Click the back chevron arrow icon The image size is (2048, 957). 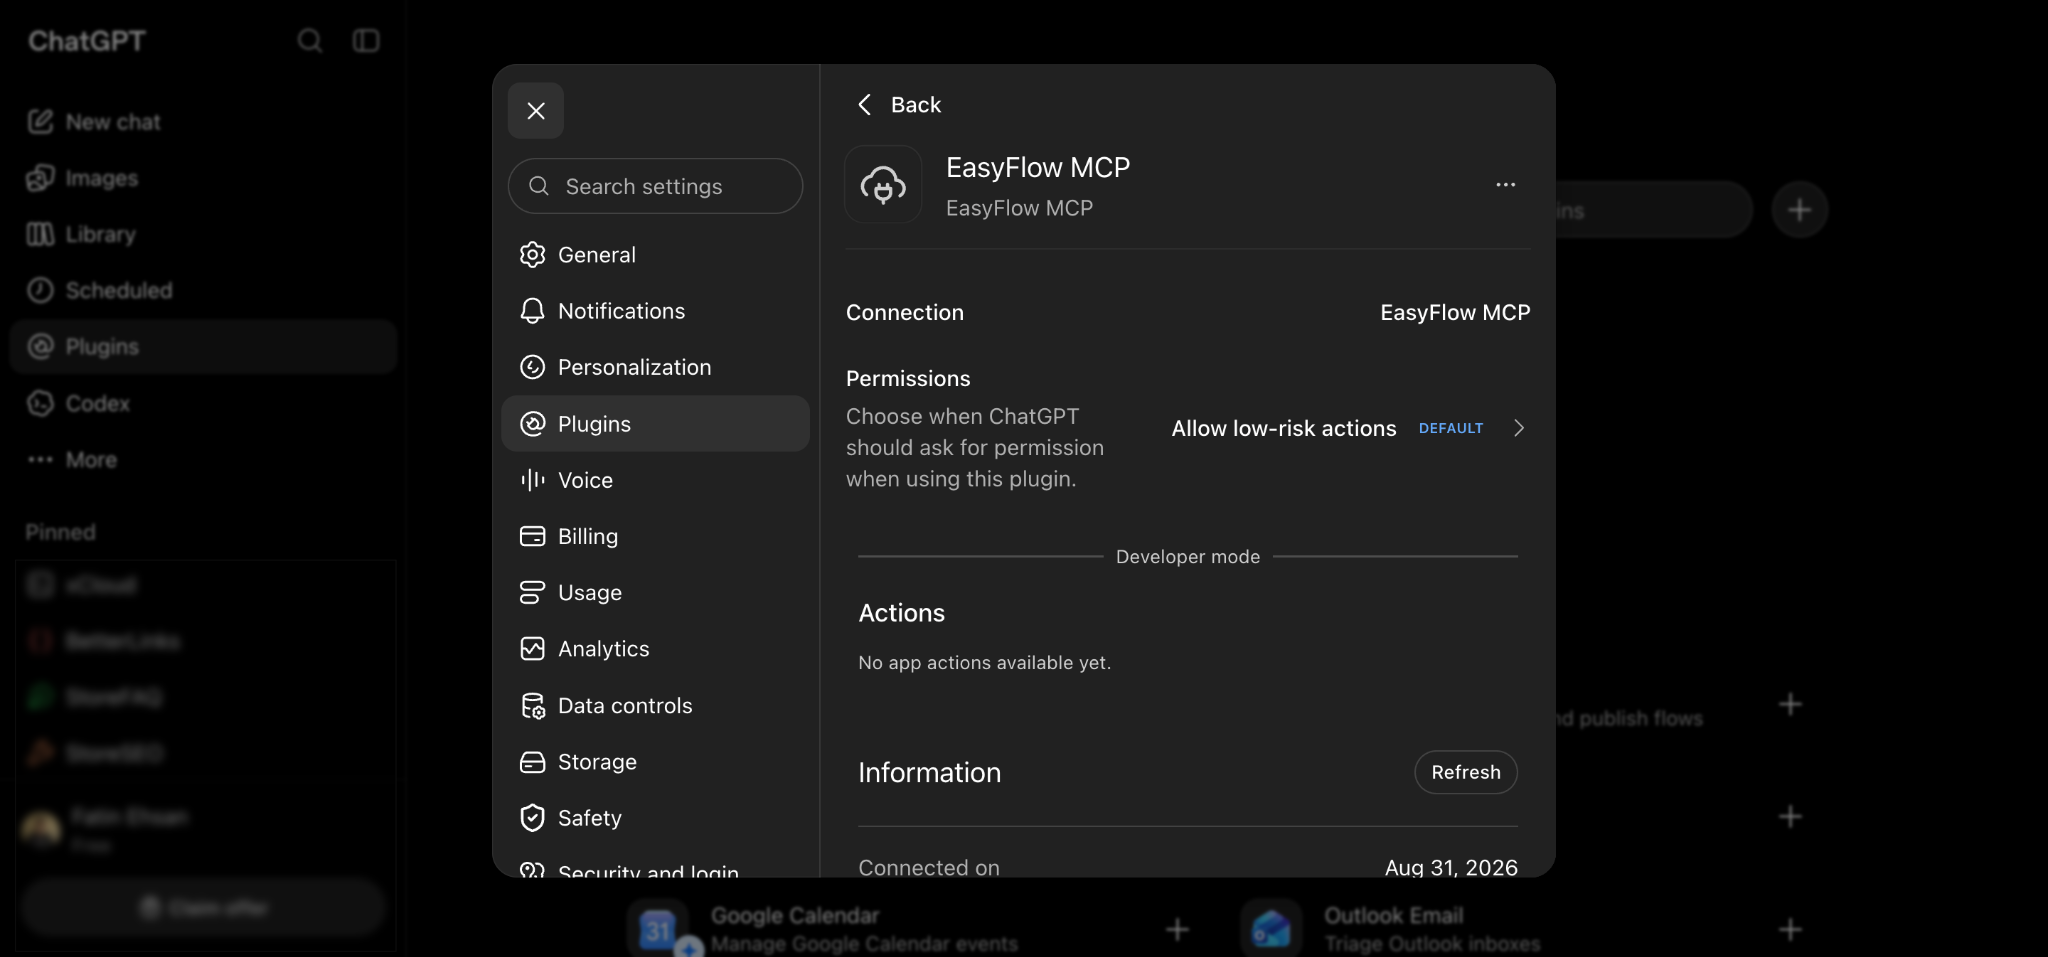(865, 105)
